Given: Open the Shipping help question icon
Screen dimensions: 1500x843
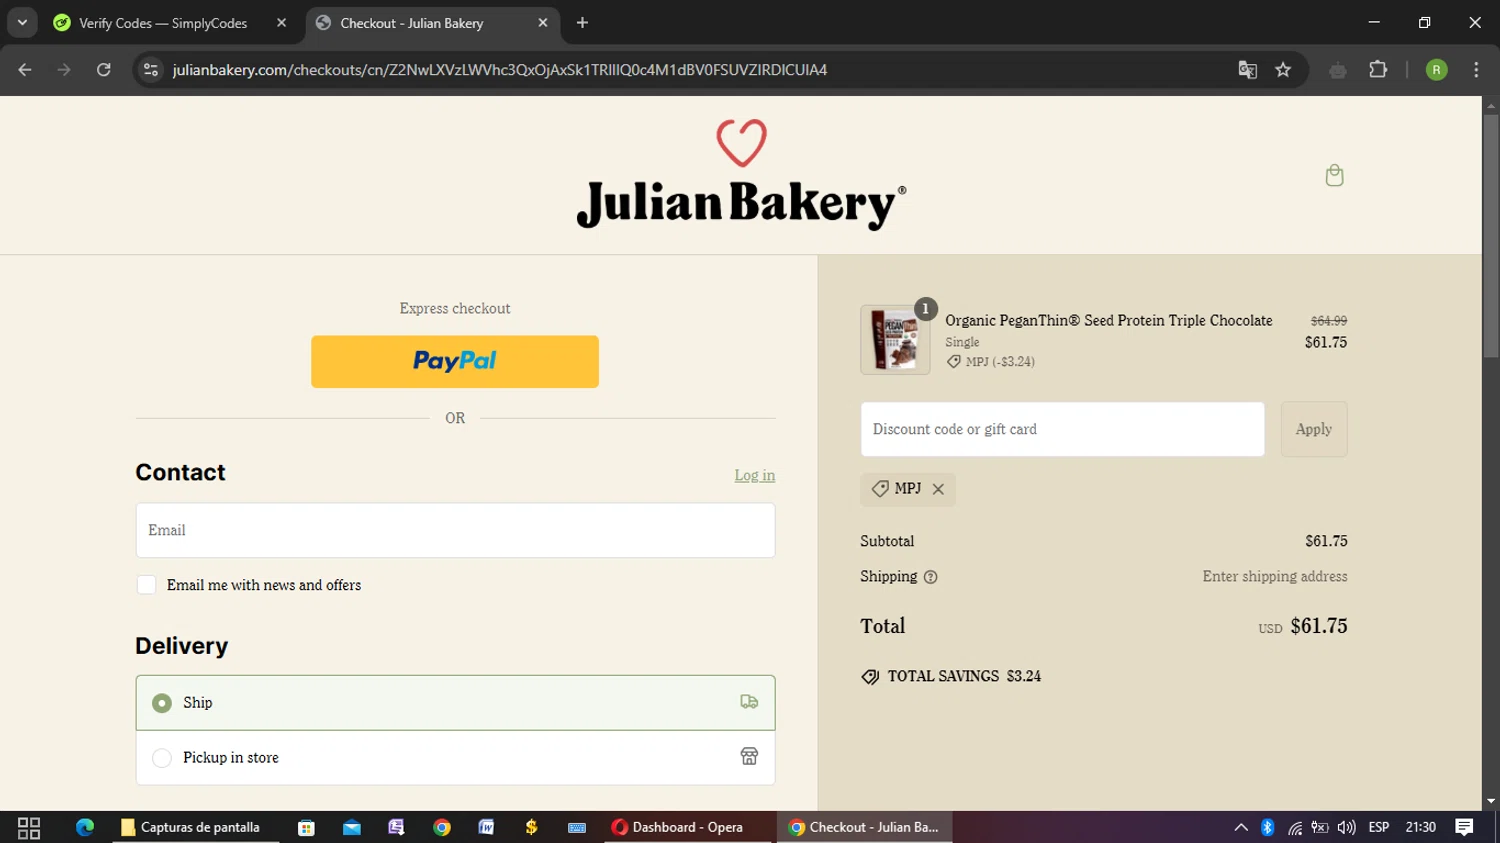Looking at the screenshot, I should 930,577.
